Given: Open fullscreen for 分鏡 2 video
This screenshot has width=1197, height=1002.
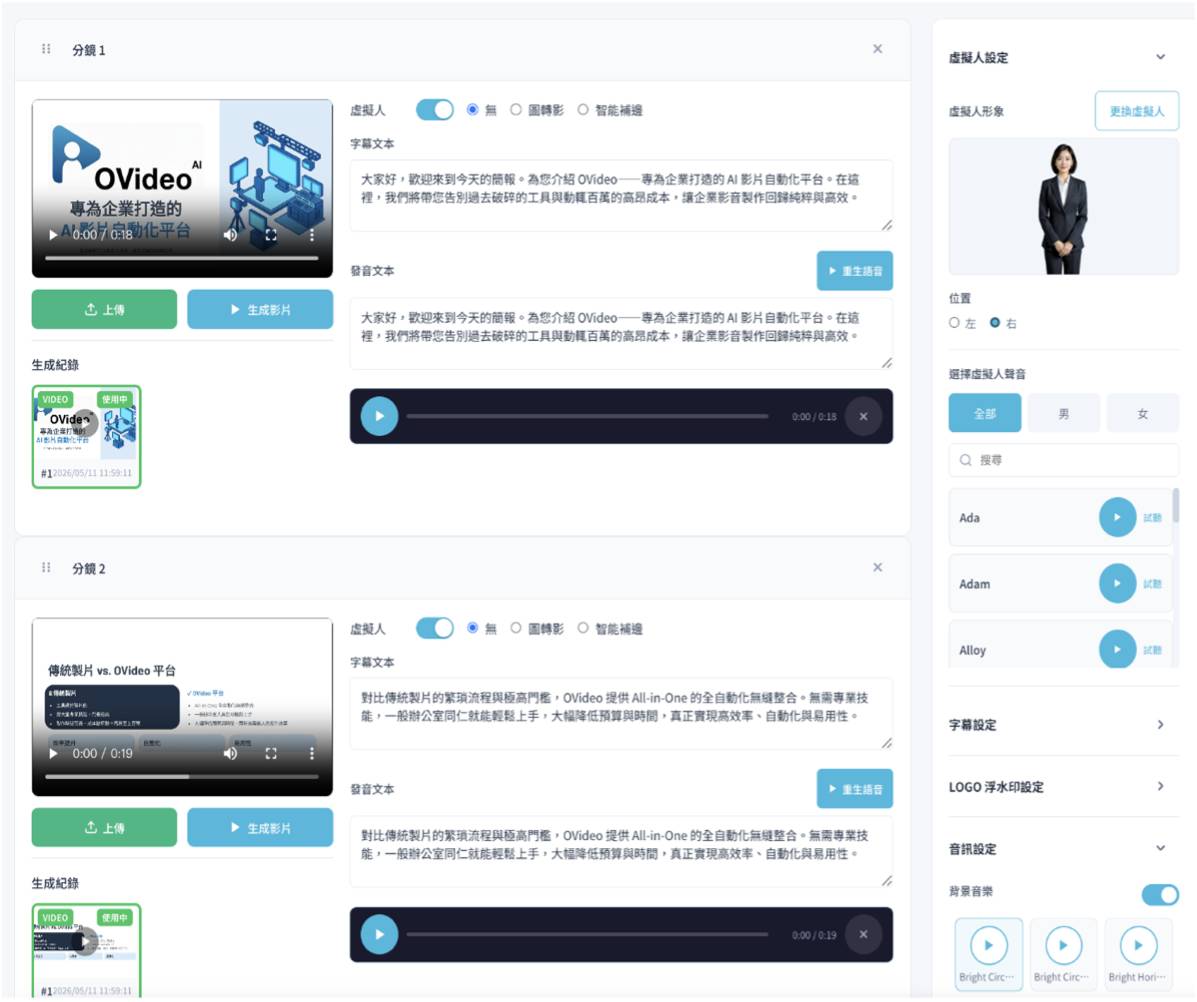Looking at the screenshot, I should [x=271, y=753].
